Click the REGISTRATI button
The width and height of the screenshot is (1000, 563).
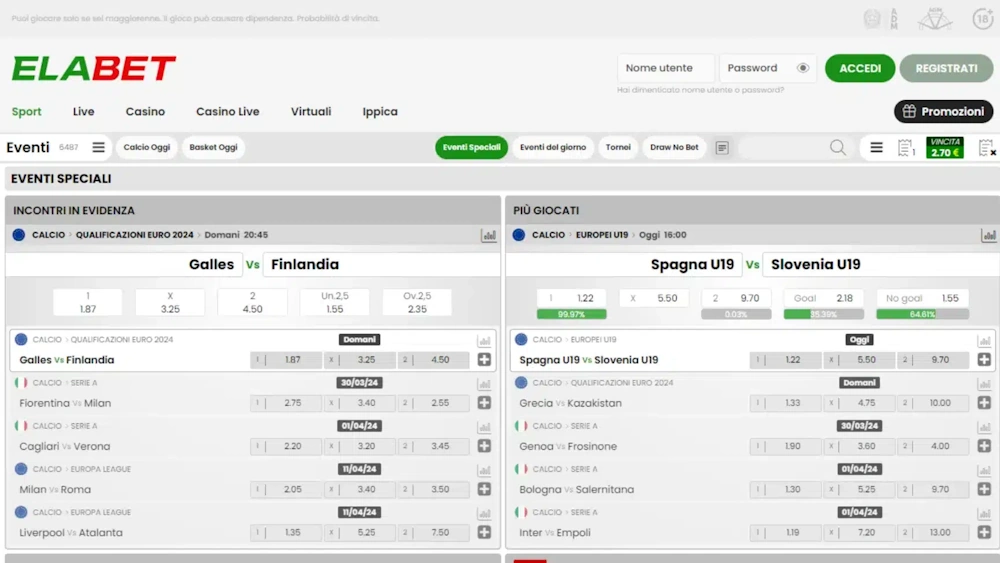pos(946,68)
